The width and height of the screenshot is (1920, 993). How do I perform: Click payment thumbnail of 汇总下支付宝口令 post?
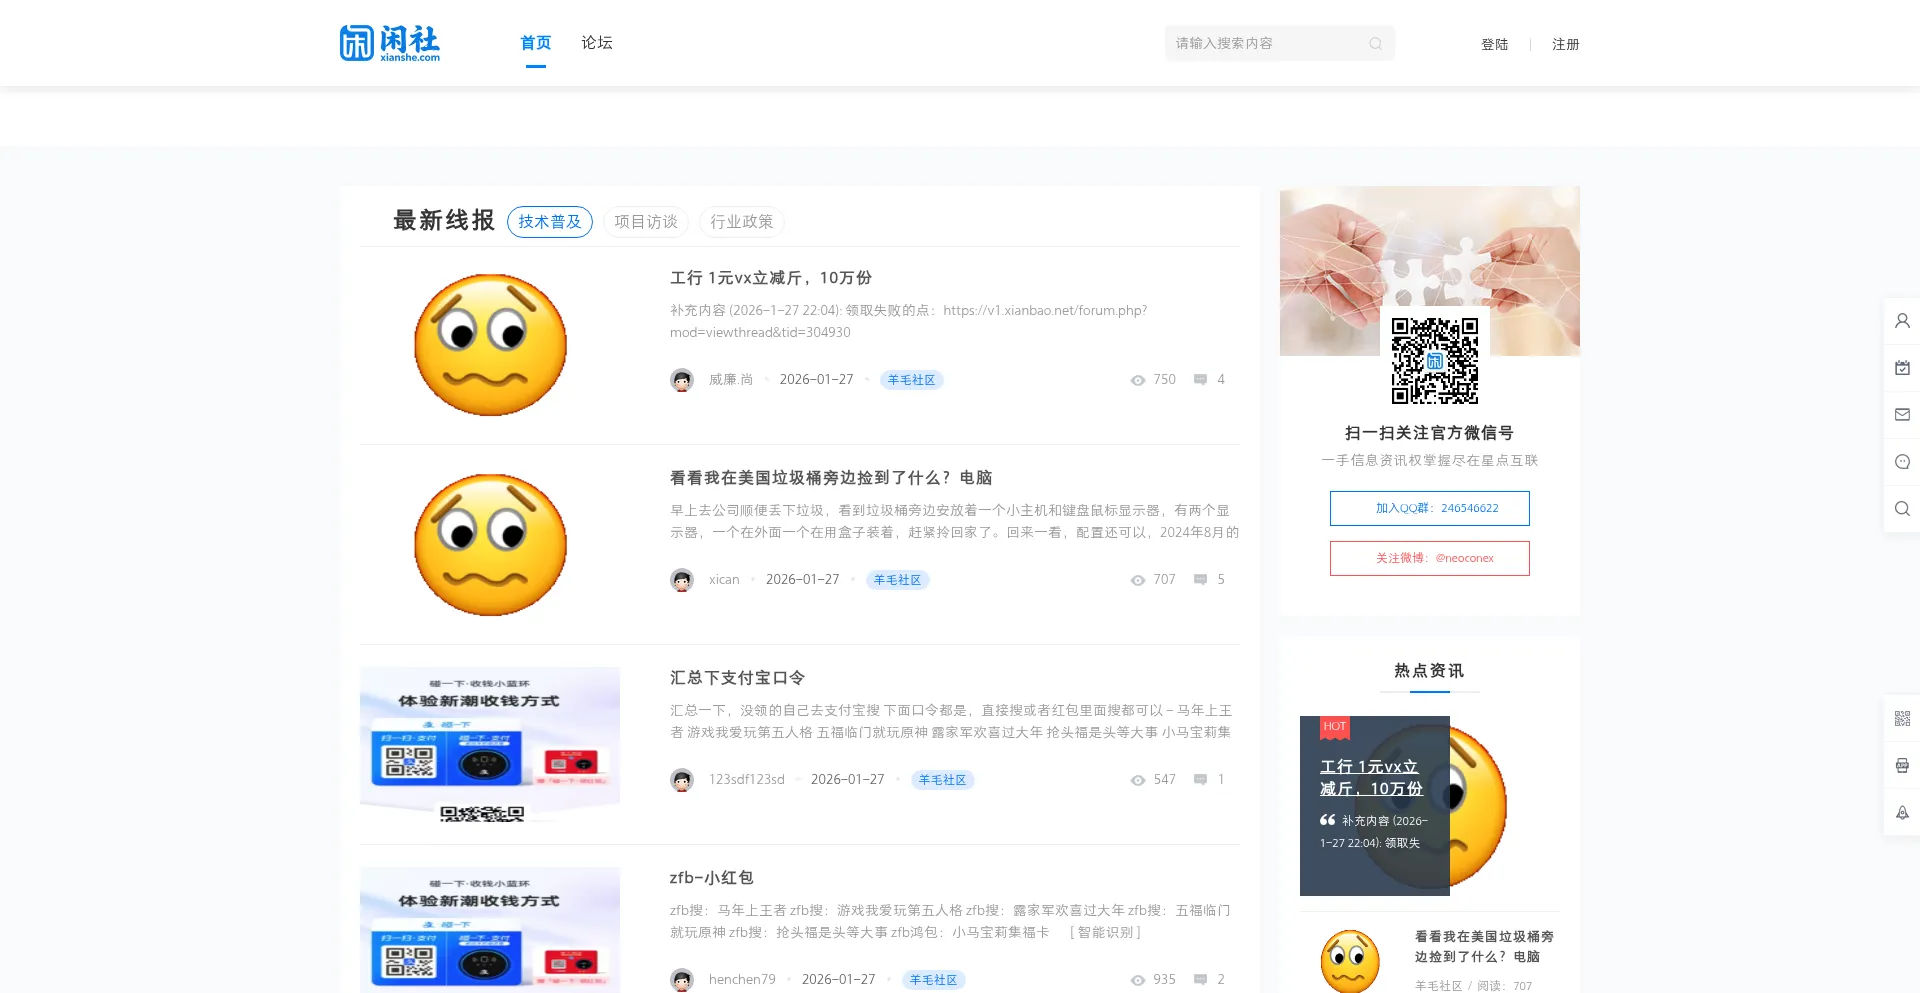click(490, 745)
